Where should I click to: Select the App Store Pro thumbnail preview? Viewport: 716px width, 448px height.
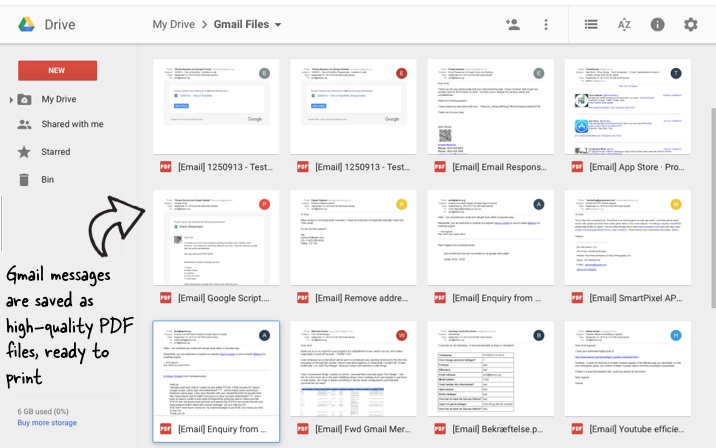(x=627, y=106)
